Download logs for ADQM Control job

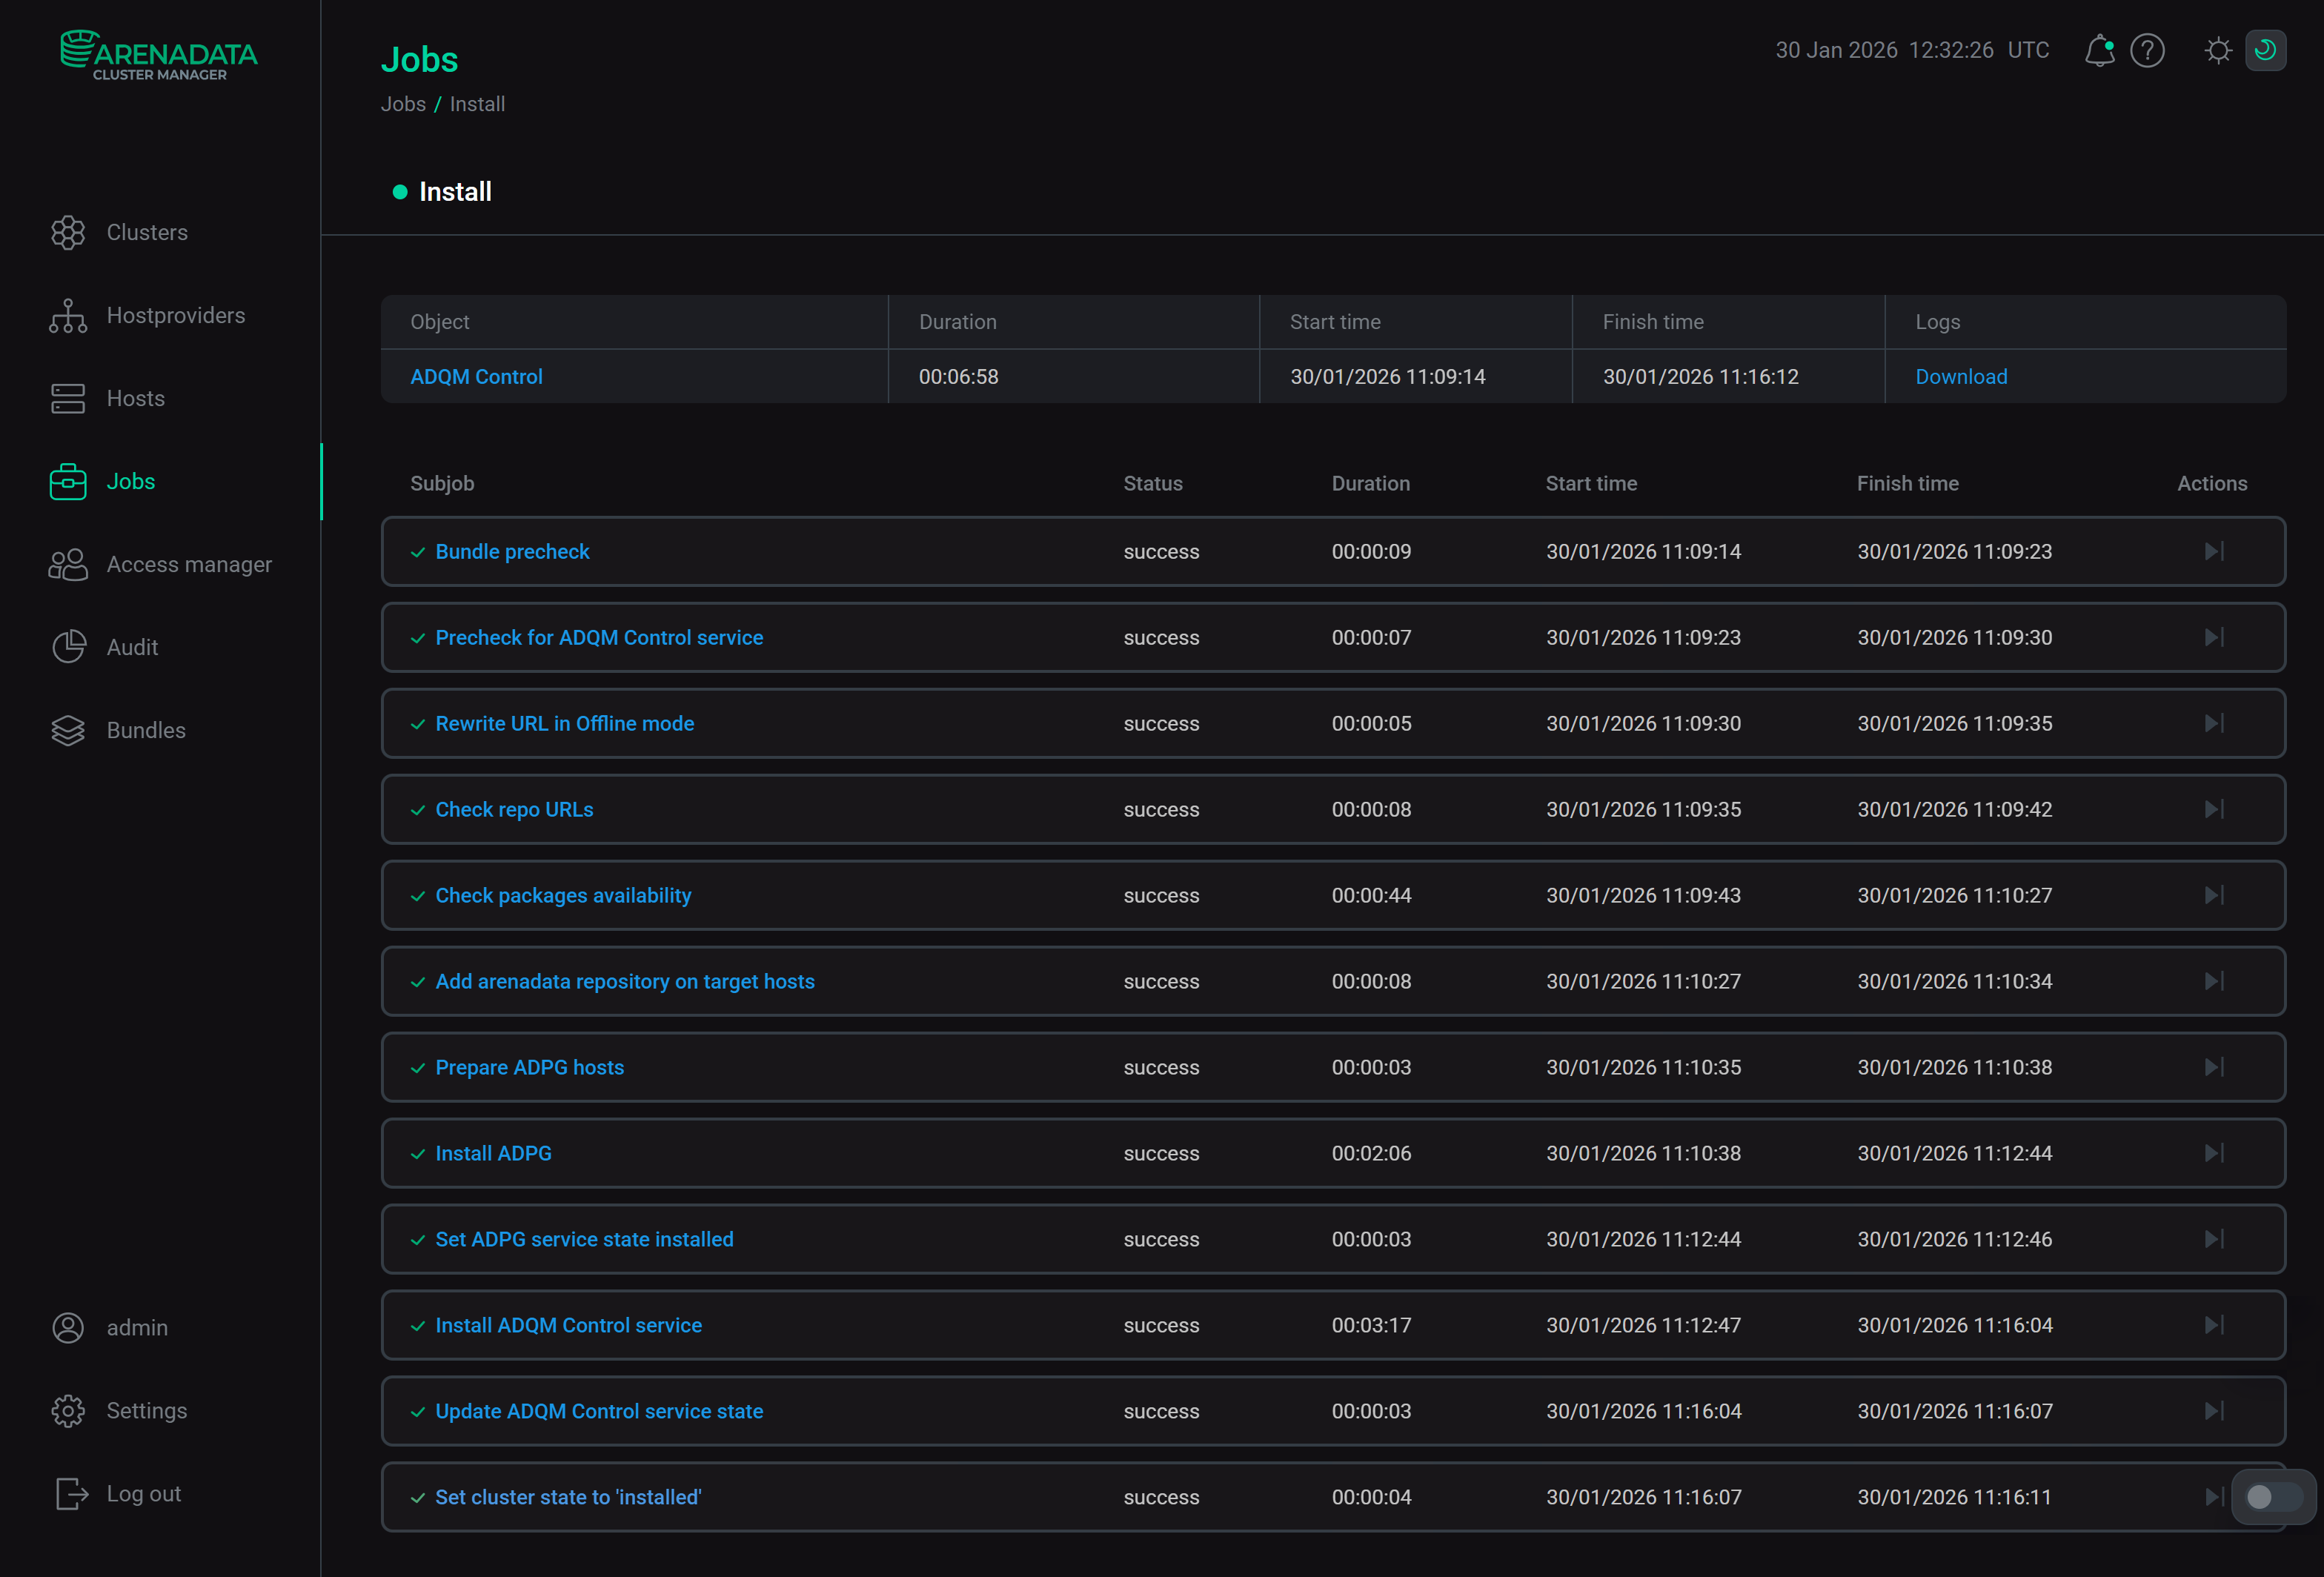1960,376
